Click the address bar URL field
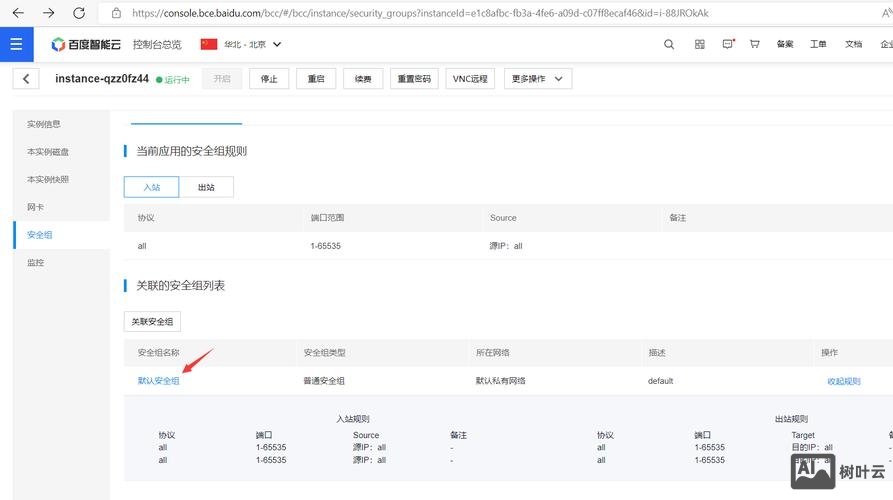 420,13
